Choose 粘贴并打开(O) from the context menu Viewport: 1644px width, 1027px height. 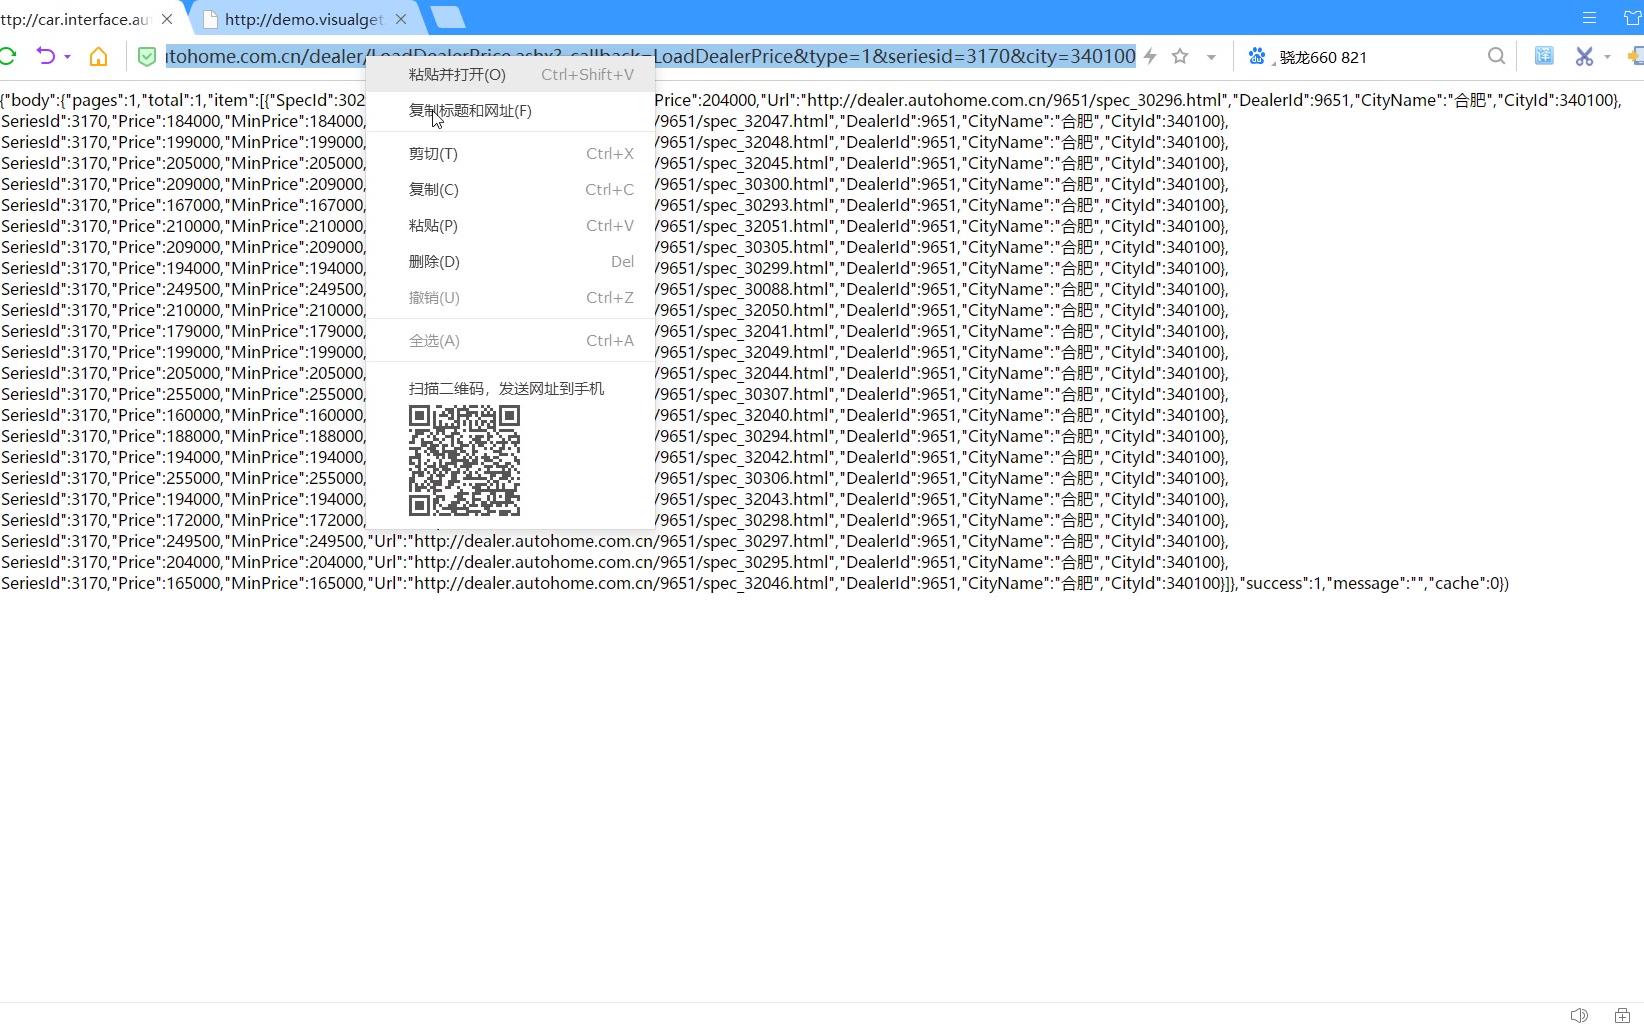click(510, 75)
